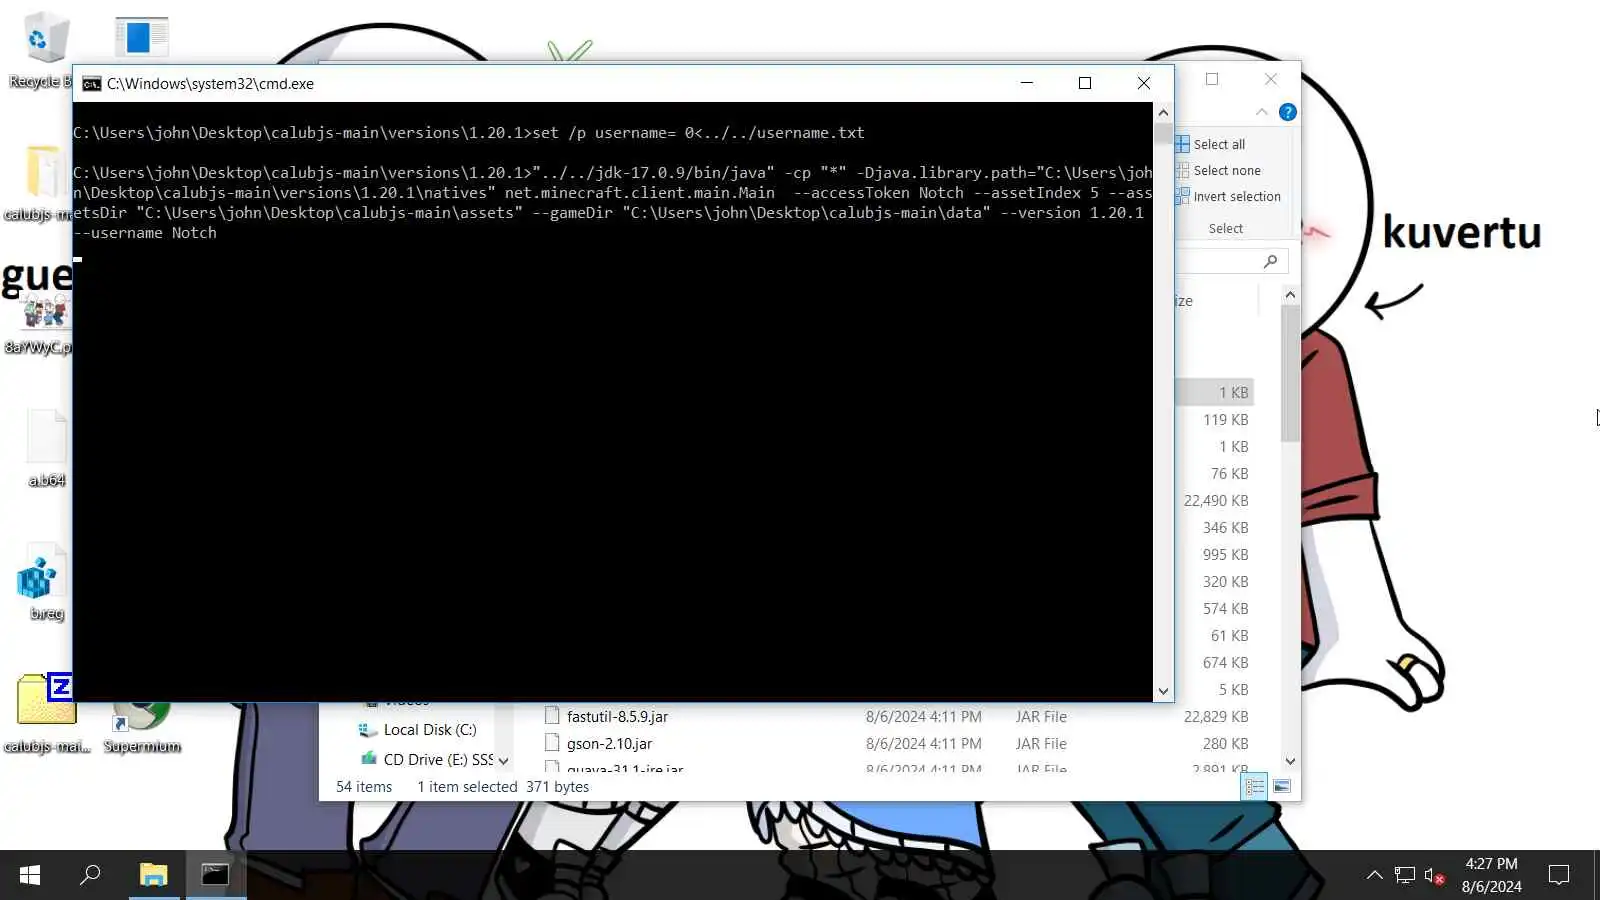Open the calubjs-mai zip archive on desktop
The width and height of the screenshot is (1600, 900).
[46, 713]
